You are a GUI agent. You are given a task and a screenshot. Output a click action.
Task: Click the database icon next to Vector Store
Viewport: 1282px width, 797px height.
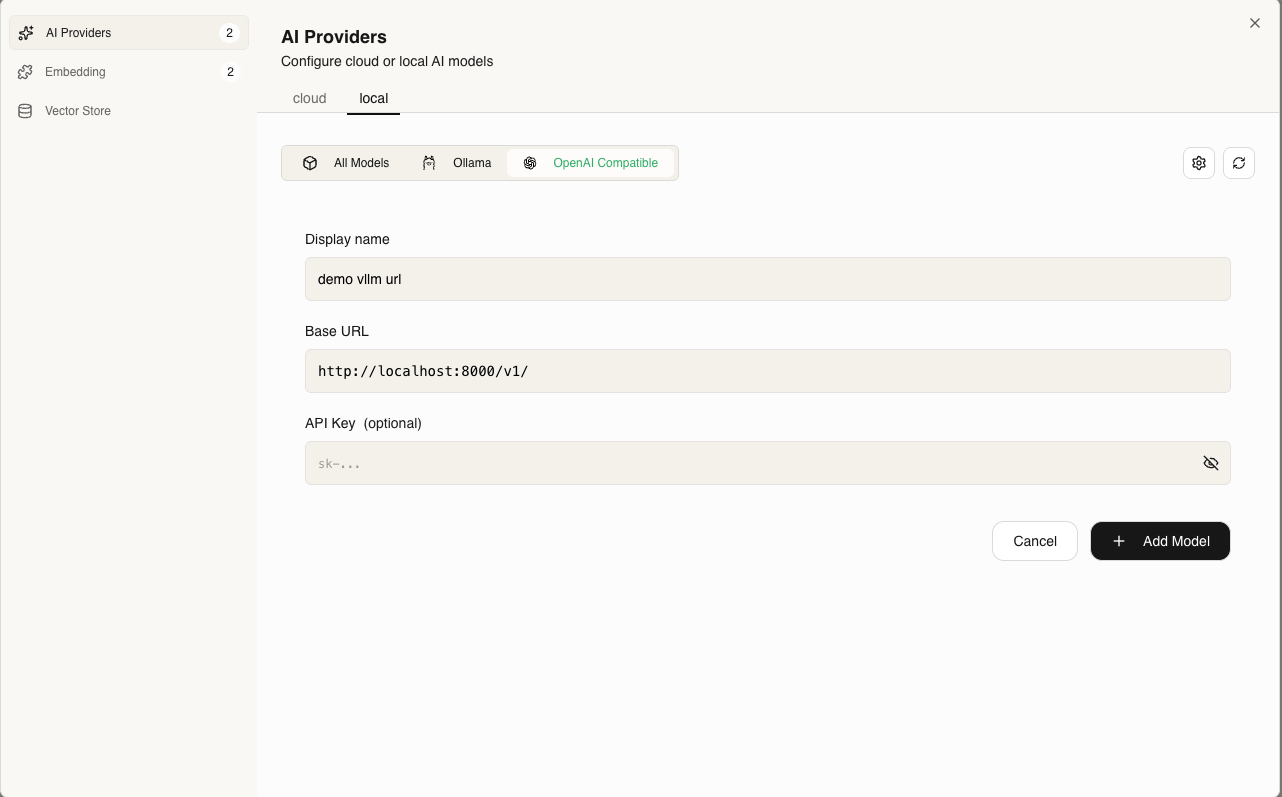(24, 110)
